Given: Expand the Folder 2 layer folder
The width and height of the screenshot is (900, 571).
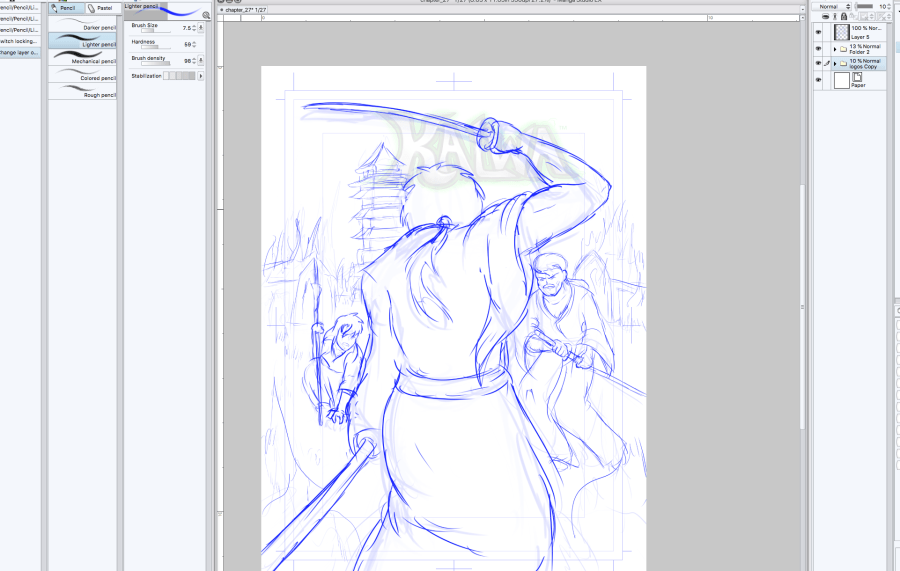Looking at the screenshot, I should pyautogui.click(x=834, y=48).
